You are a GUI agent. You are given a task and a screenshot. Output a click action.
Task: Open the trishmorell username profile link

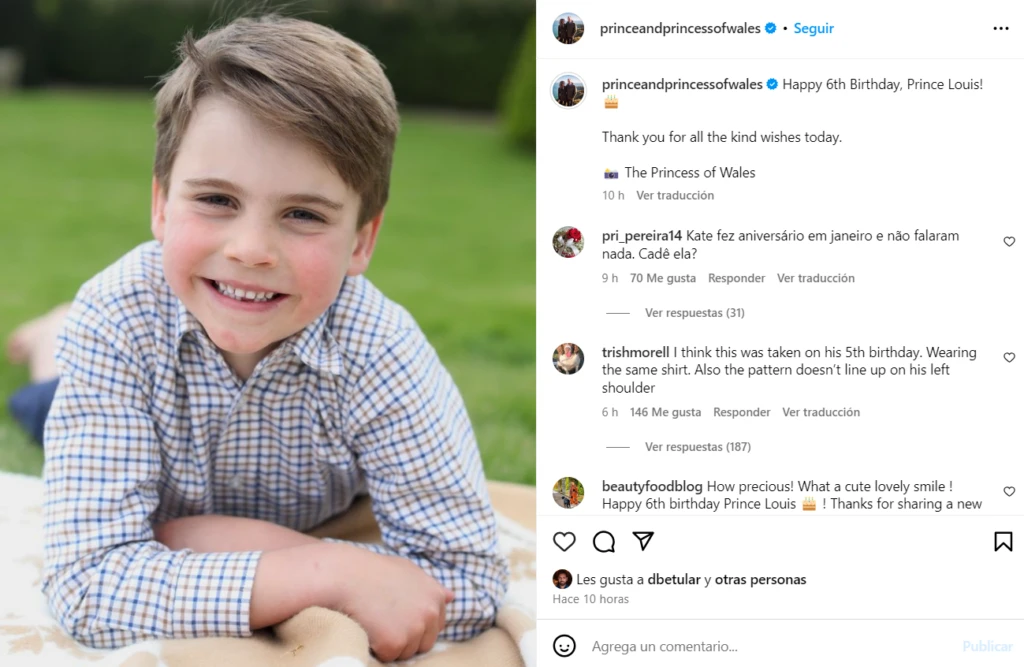pyautogui.click(x=635, y=353)
